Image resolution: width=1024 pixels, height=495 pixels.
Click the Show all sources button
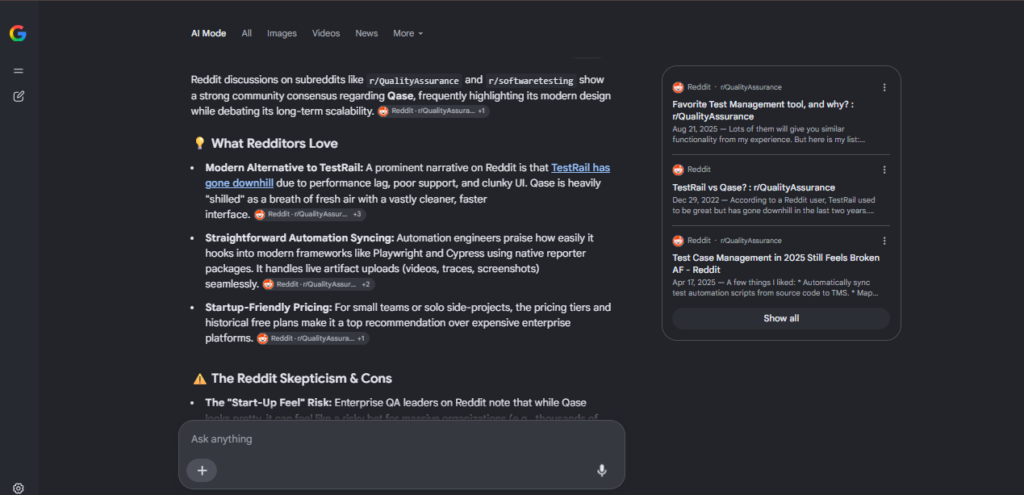click(x=781, y=319)
